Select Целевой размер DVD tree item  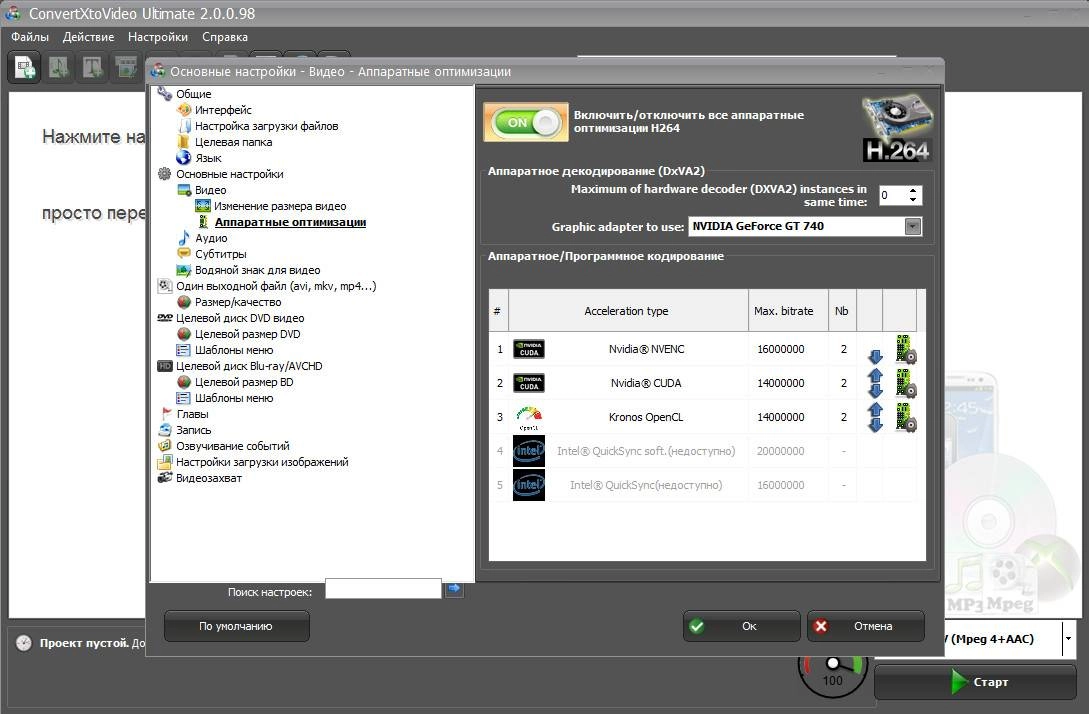248,333
